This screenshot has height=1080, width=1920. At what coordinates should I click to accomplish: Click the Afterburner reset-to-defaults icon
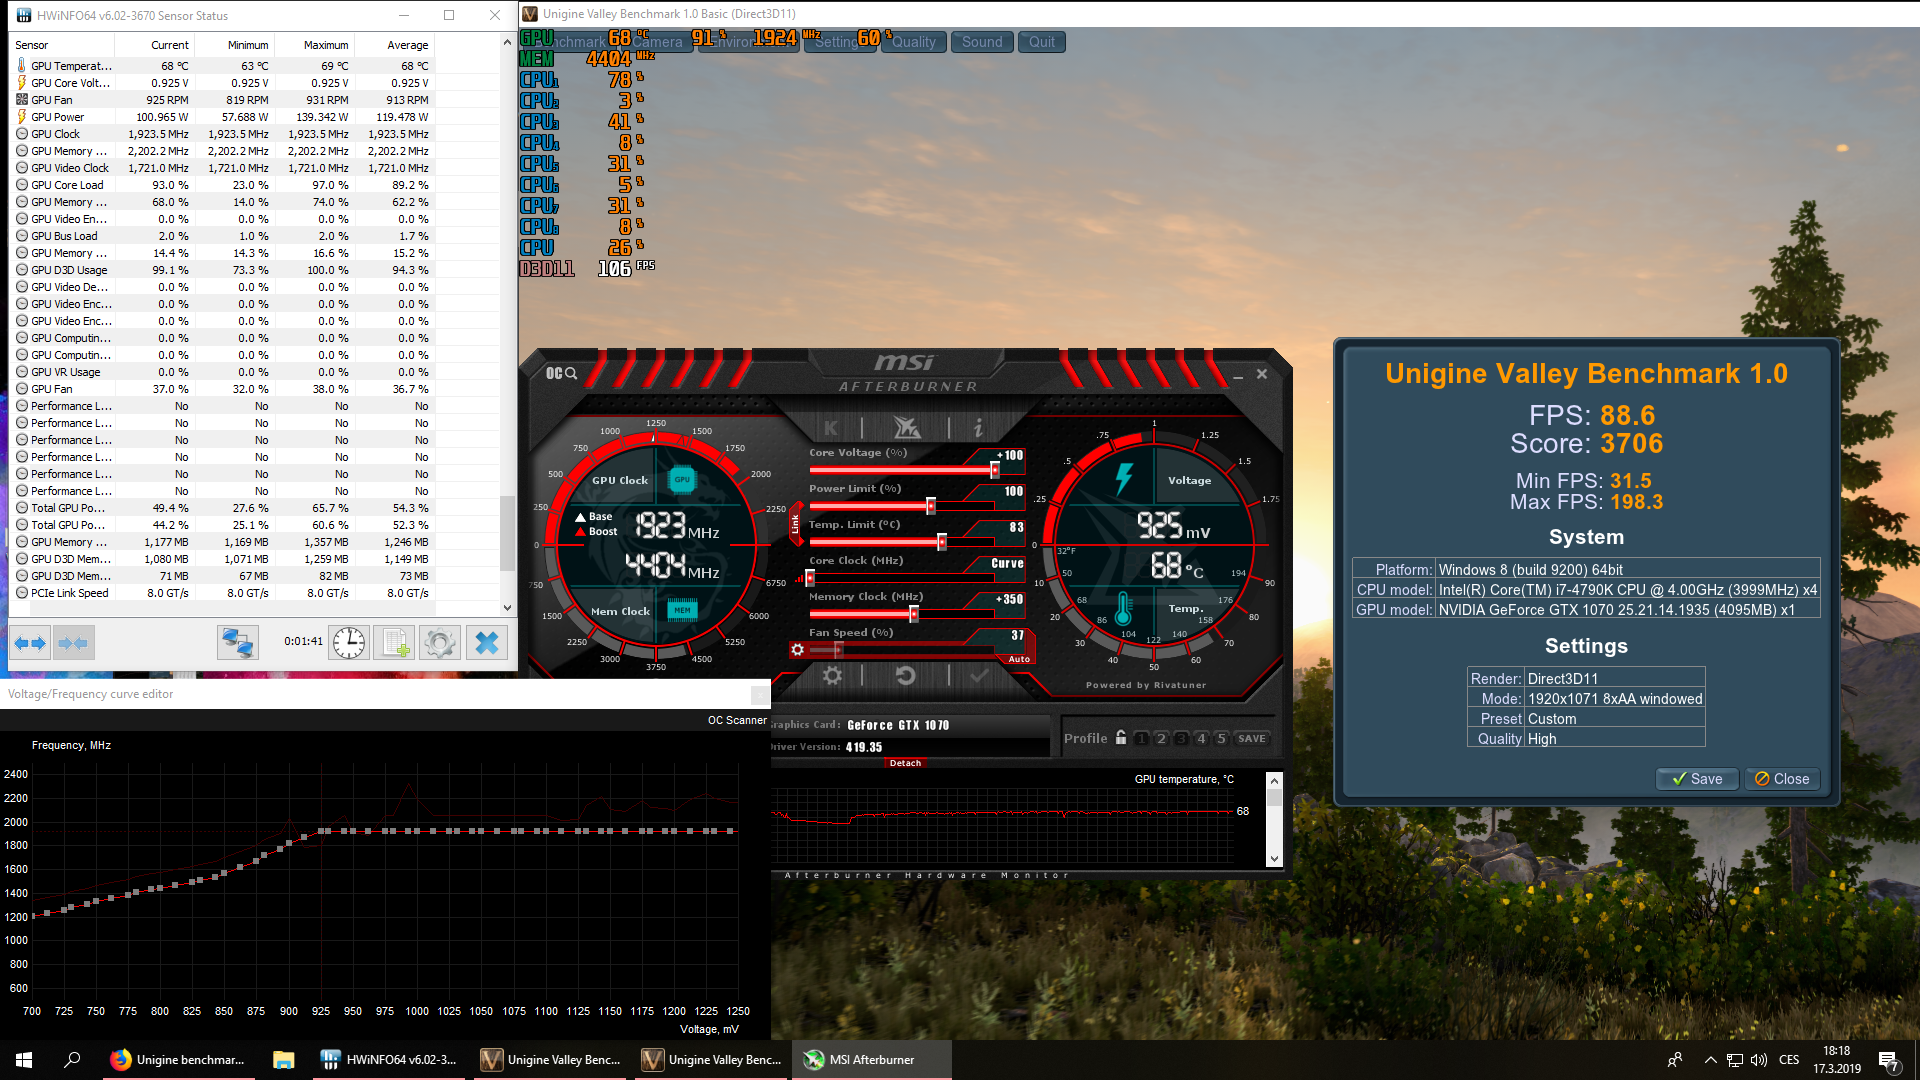coord(905,676)
